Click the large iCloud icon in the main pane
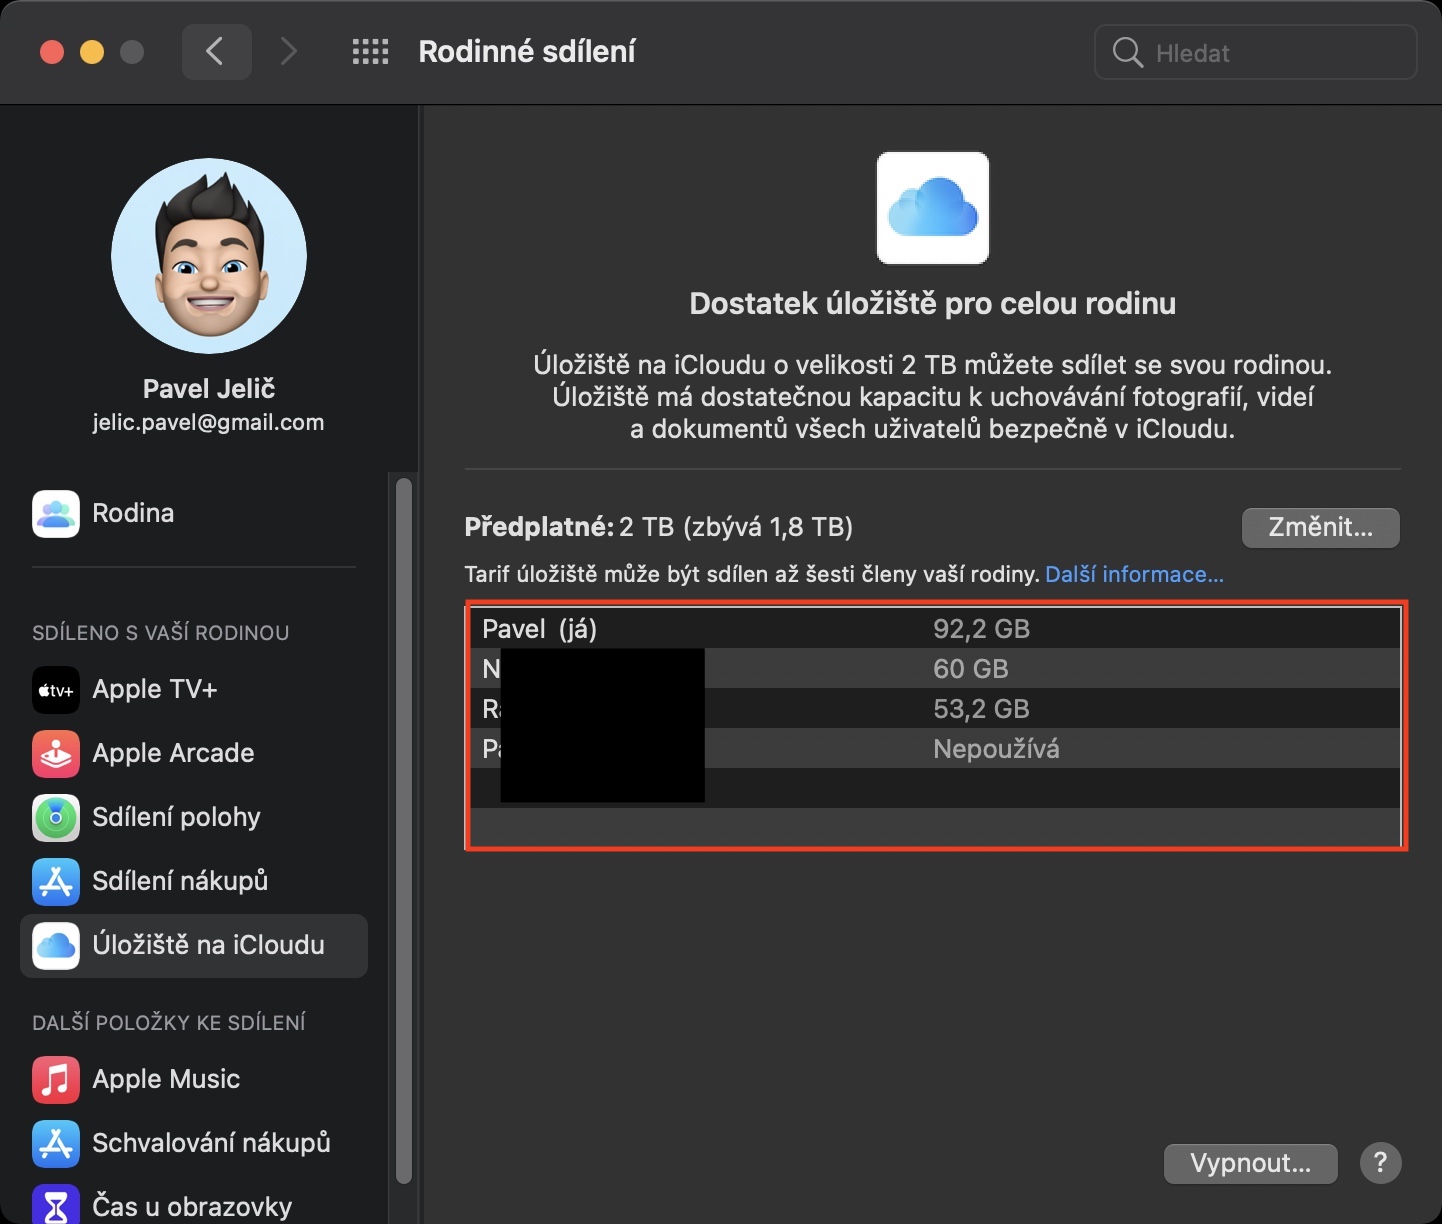This screenshot has height=1224, width=1442. tap(933, 208)
